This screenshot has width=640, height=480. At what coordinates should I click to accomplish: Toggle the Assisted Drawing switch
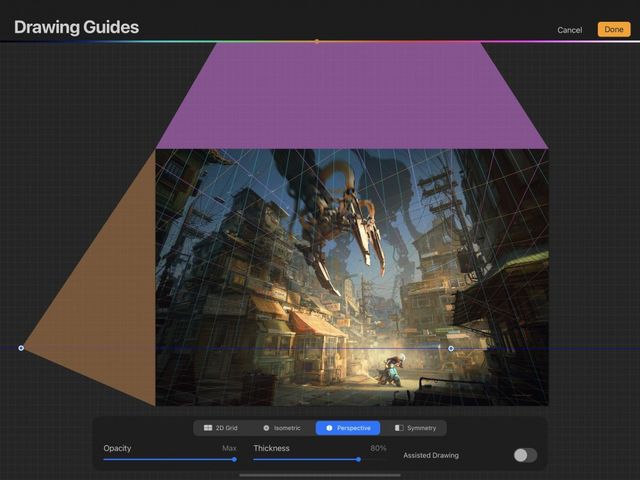pyautogui.click(x=525, y=455)
